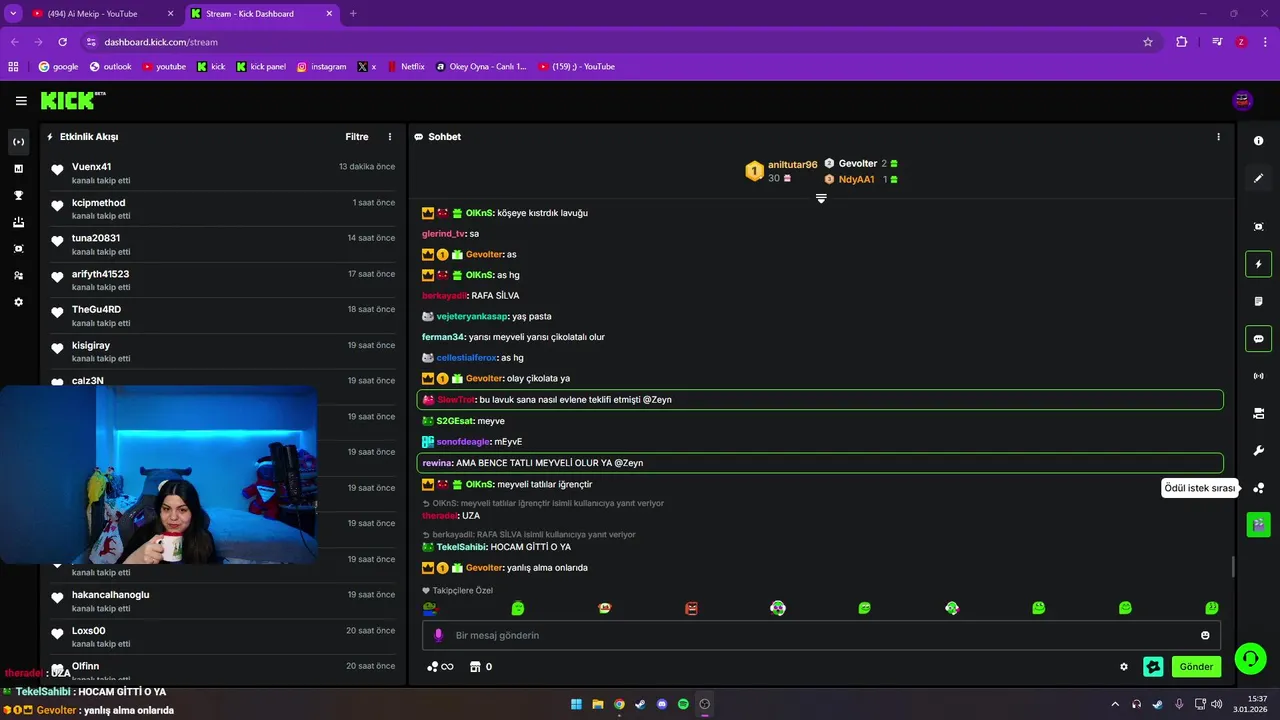Click the document notes icon in the right sidebar
Viewport: 1280px width, 720px height.
pos(1258,301)
